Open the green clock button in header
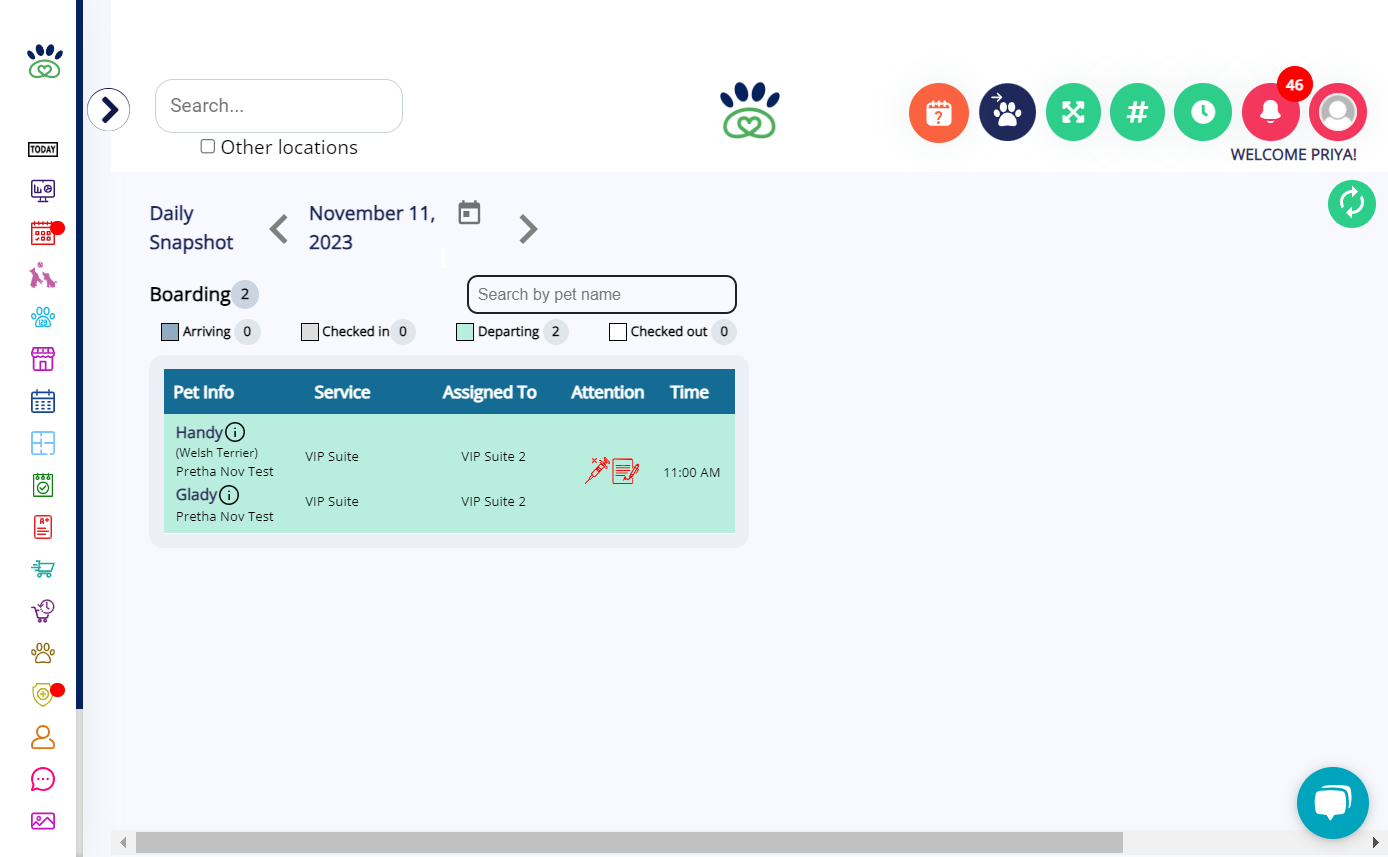This screenshot has height=857, width=1388. (x=1203, y=112)
